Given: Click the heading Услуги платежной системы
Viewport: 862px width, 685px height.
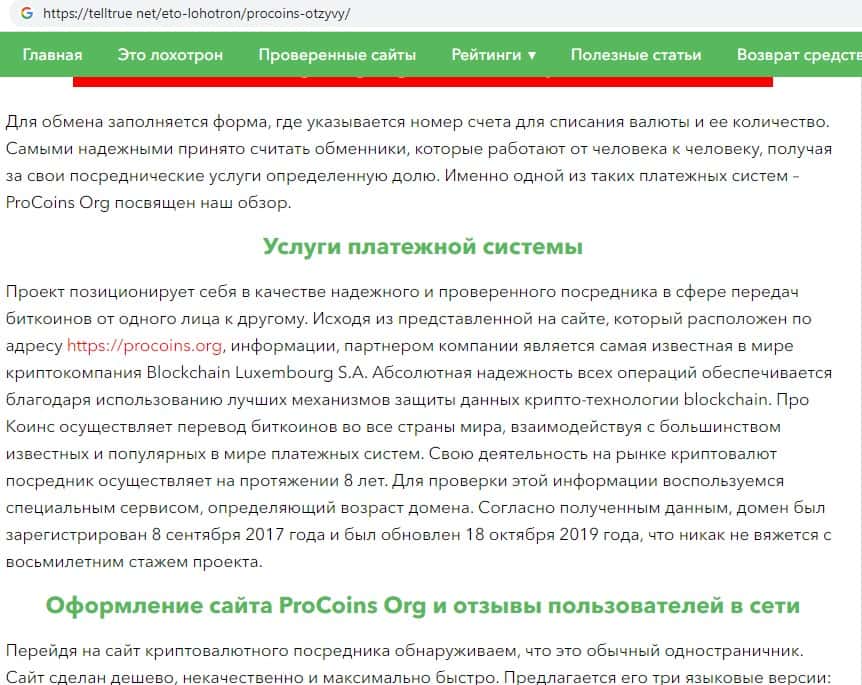Looking at the screenshot, I should click(x=423, y=246).
